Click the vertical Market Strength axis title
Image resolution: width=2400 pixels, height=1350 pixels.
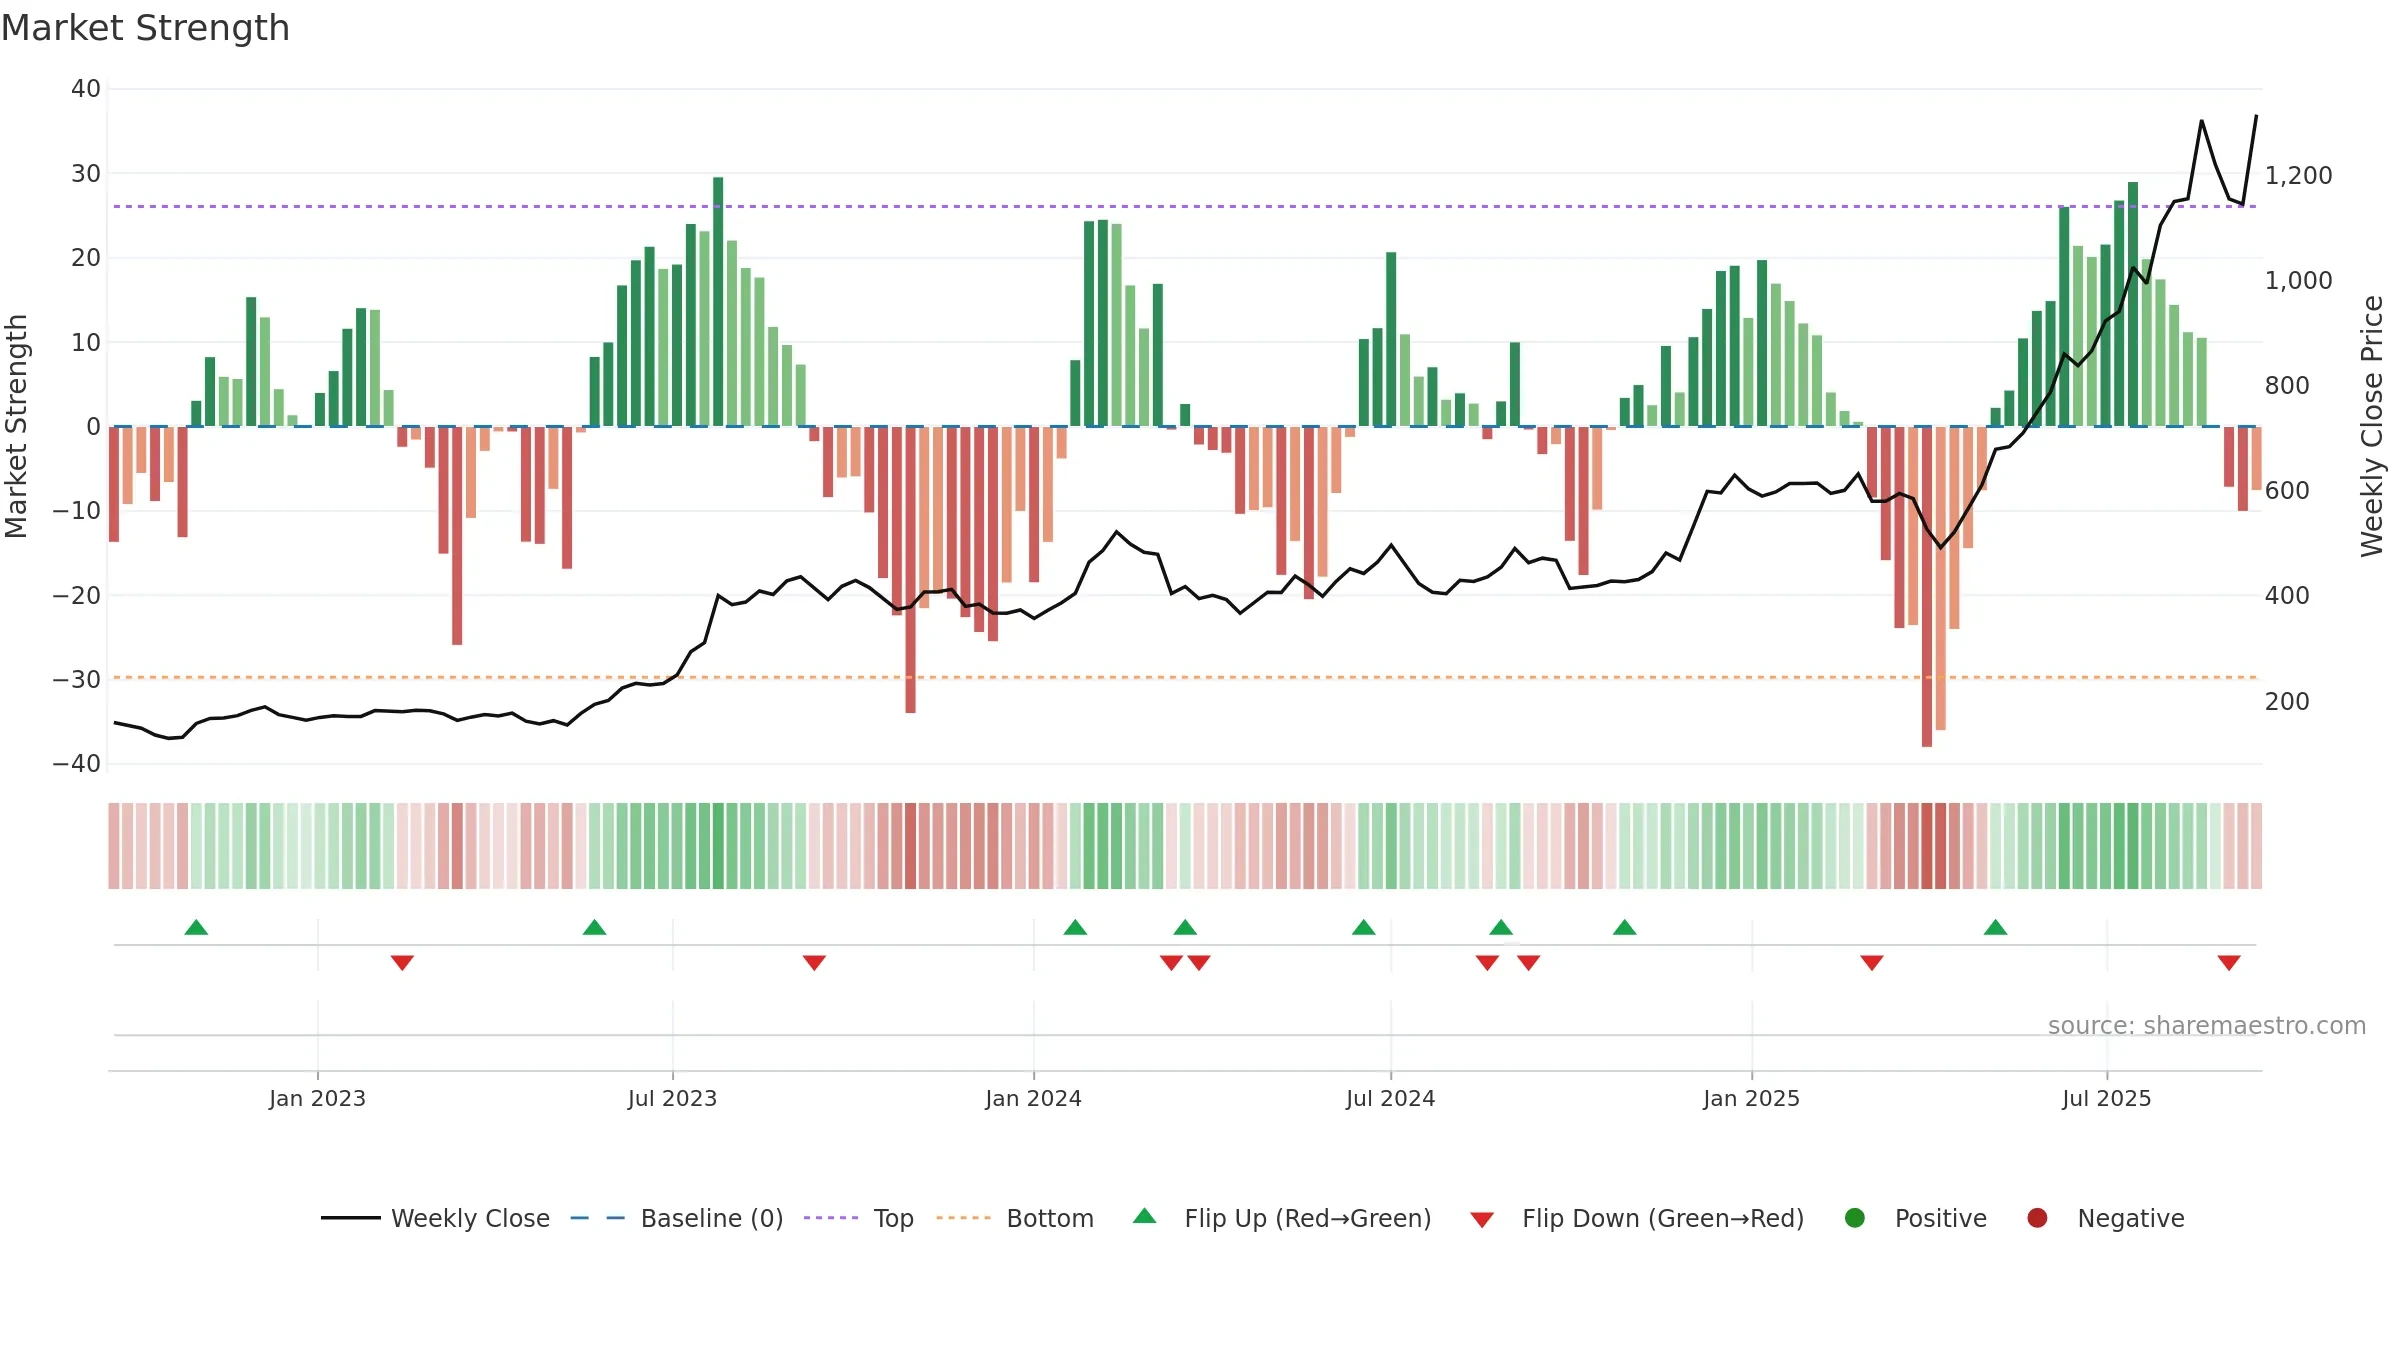[17, 426]
